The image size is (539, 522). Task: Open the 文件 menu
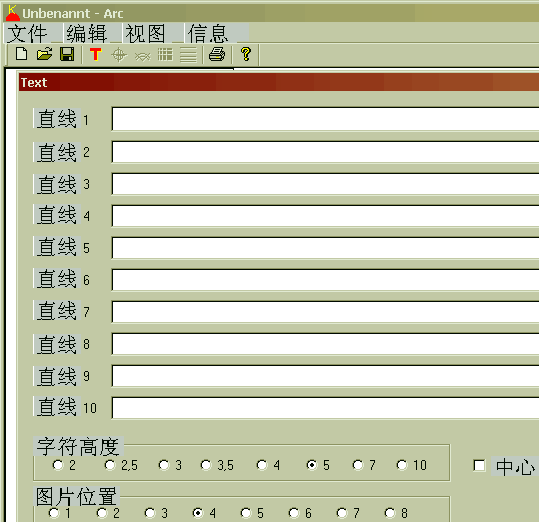(28, 33)
